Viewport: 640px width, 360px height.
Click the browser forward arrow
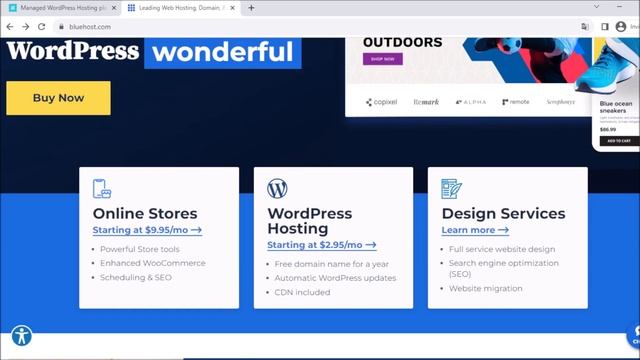point(26,27)
